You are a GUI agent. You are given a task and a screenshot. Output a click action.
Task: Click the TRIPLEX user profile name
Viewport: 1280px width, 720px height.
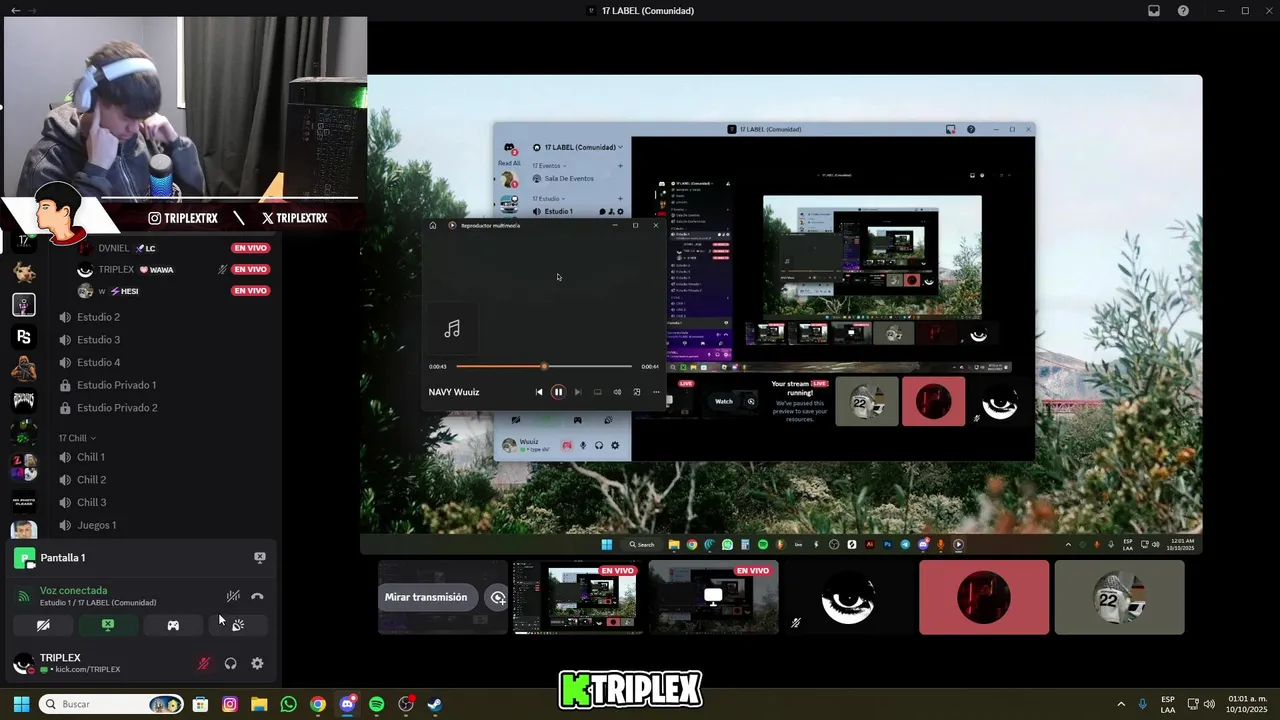coord(60,658)
